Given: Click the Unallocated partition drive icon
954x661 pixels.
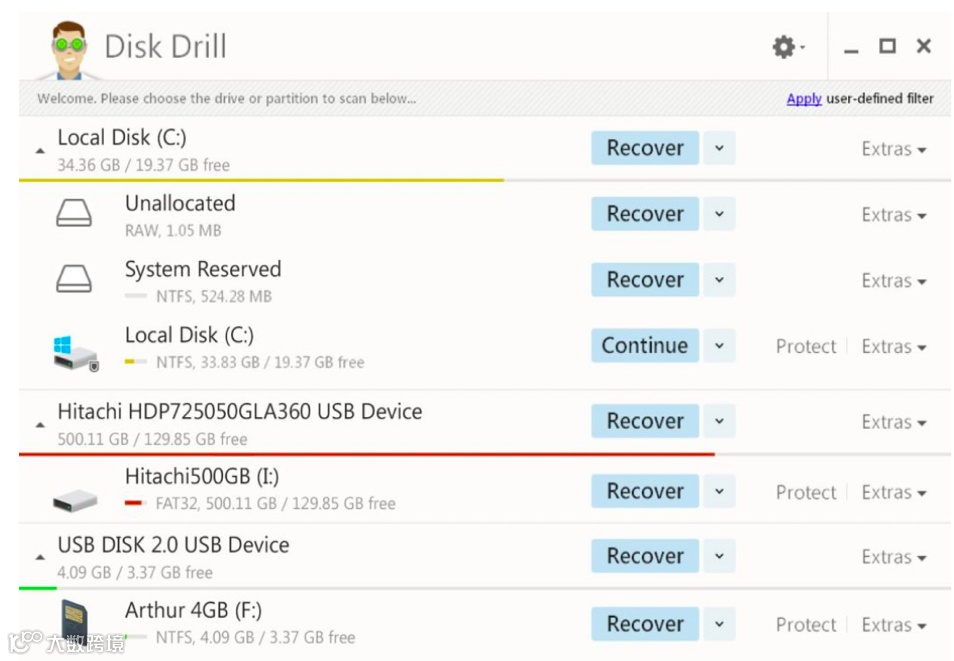Looking at the screenshot, I should [74, 214].
